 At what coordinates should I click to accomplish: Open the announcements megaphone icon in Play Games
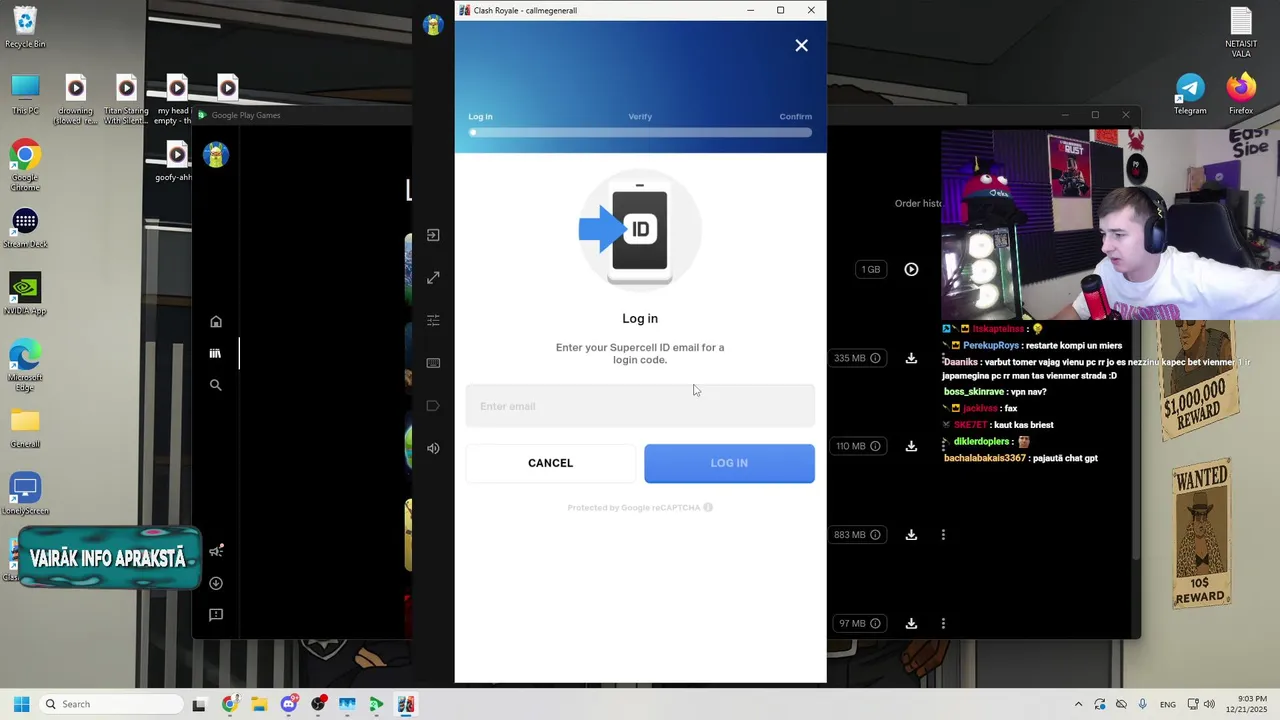coord(216,551)
